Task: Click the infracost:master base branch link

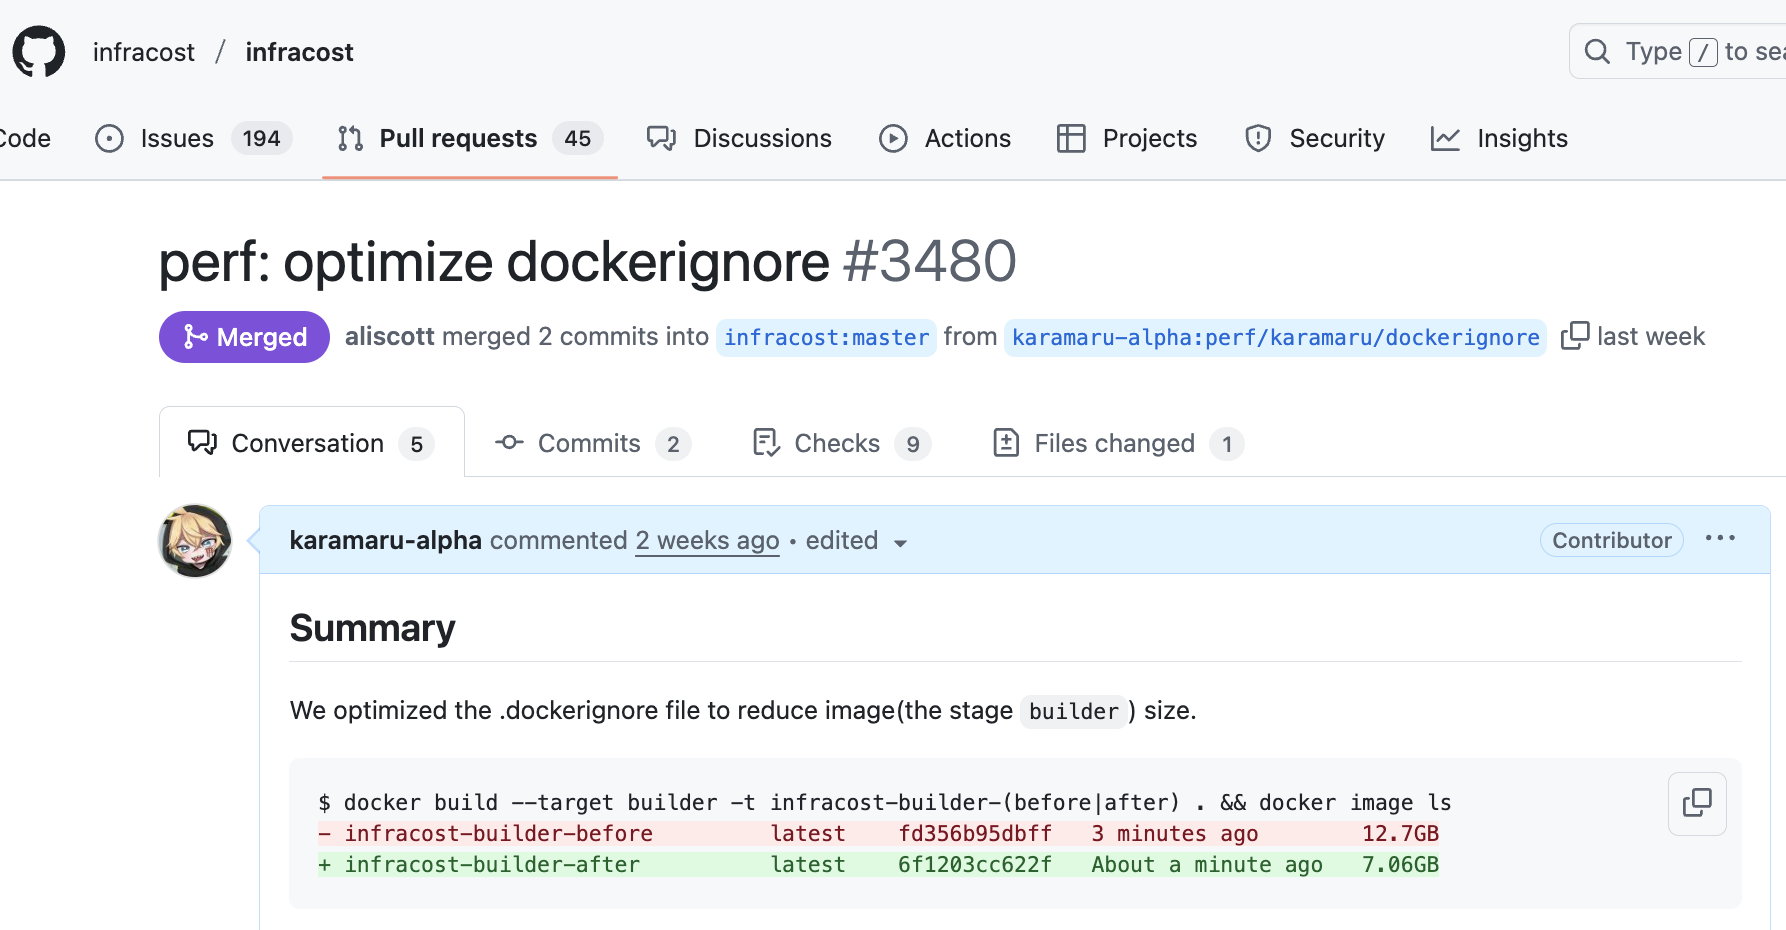Action: tap(826, 338)
